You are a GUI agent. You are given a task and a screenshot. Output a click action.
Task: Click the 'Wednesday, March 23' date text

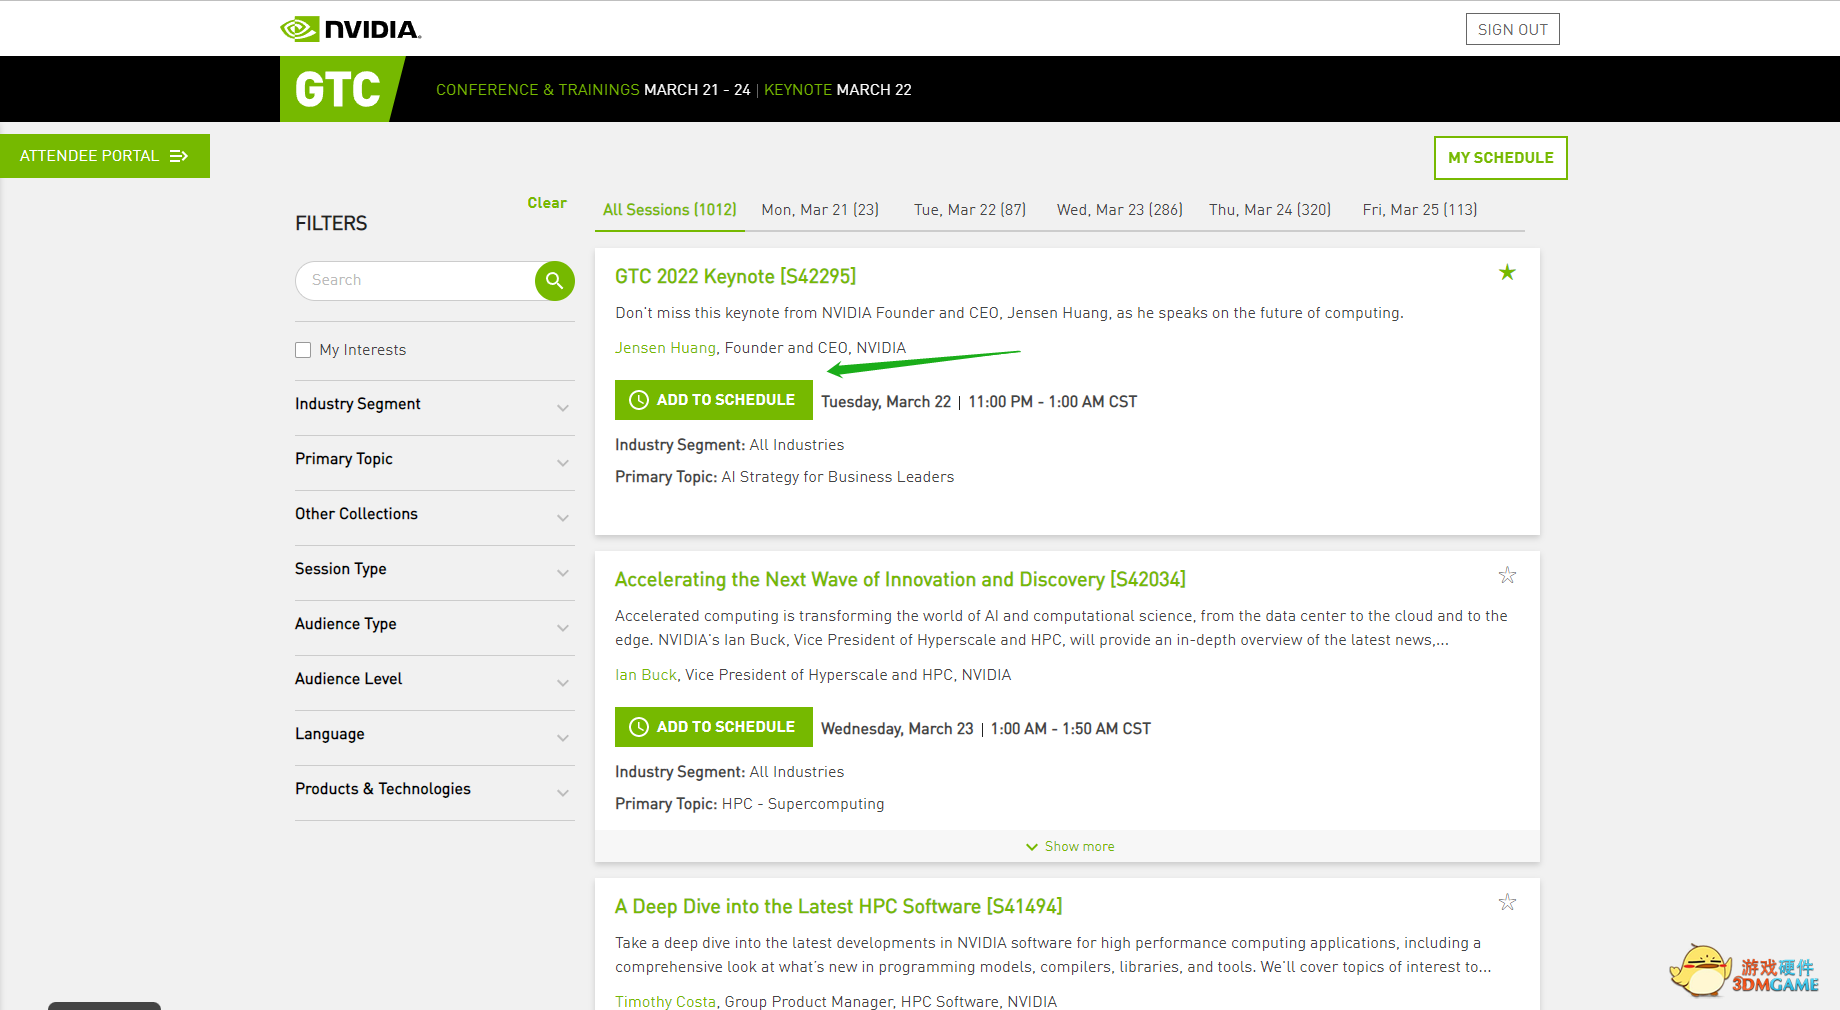897,729
